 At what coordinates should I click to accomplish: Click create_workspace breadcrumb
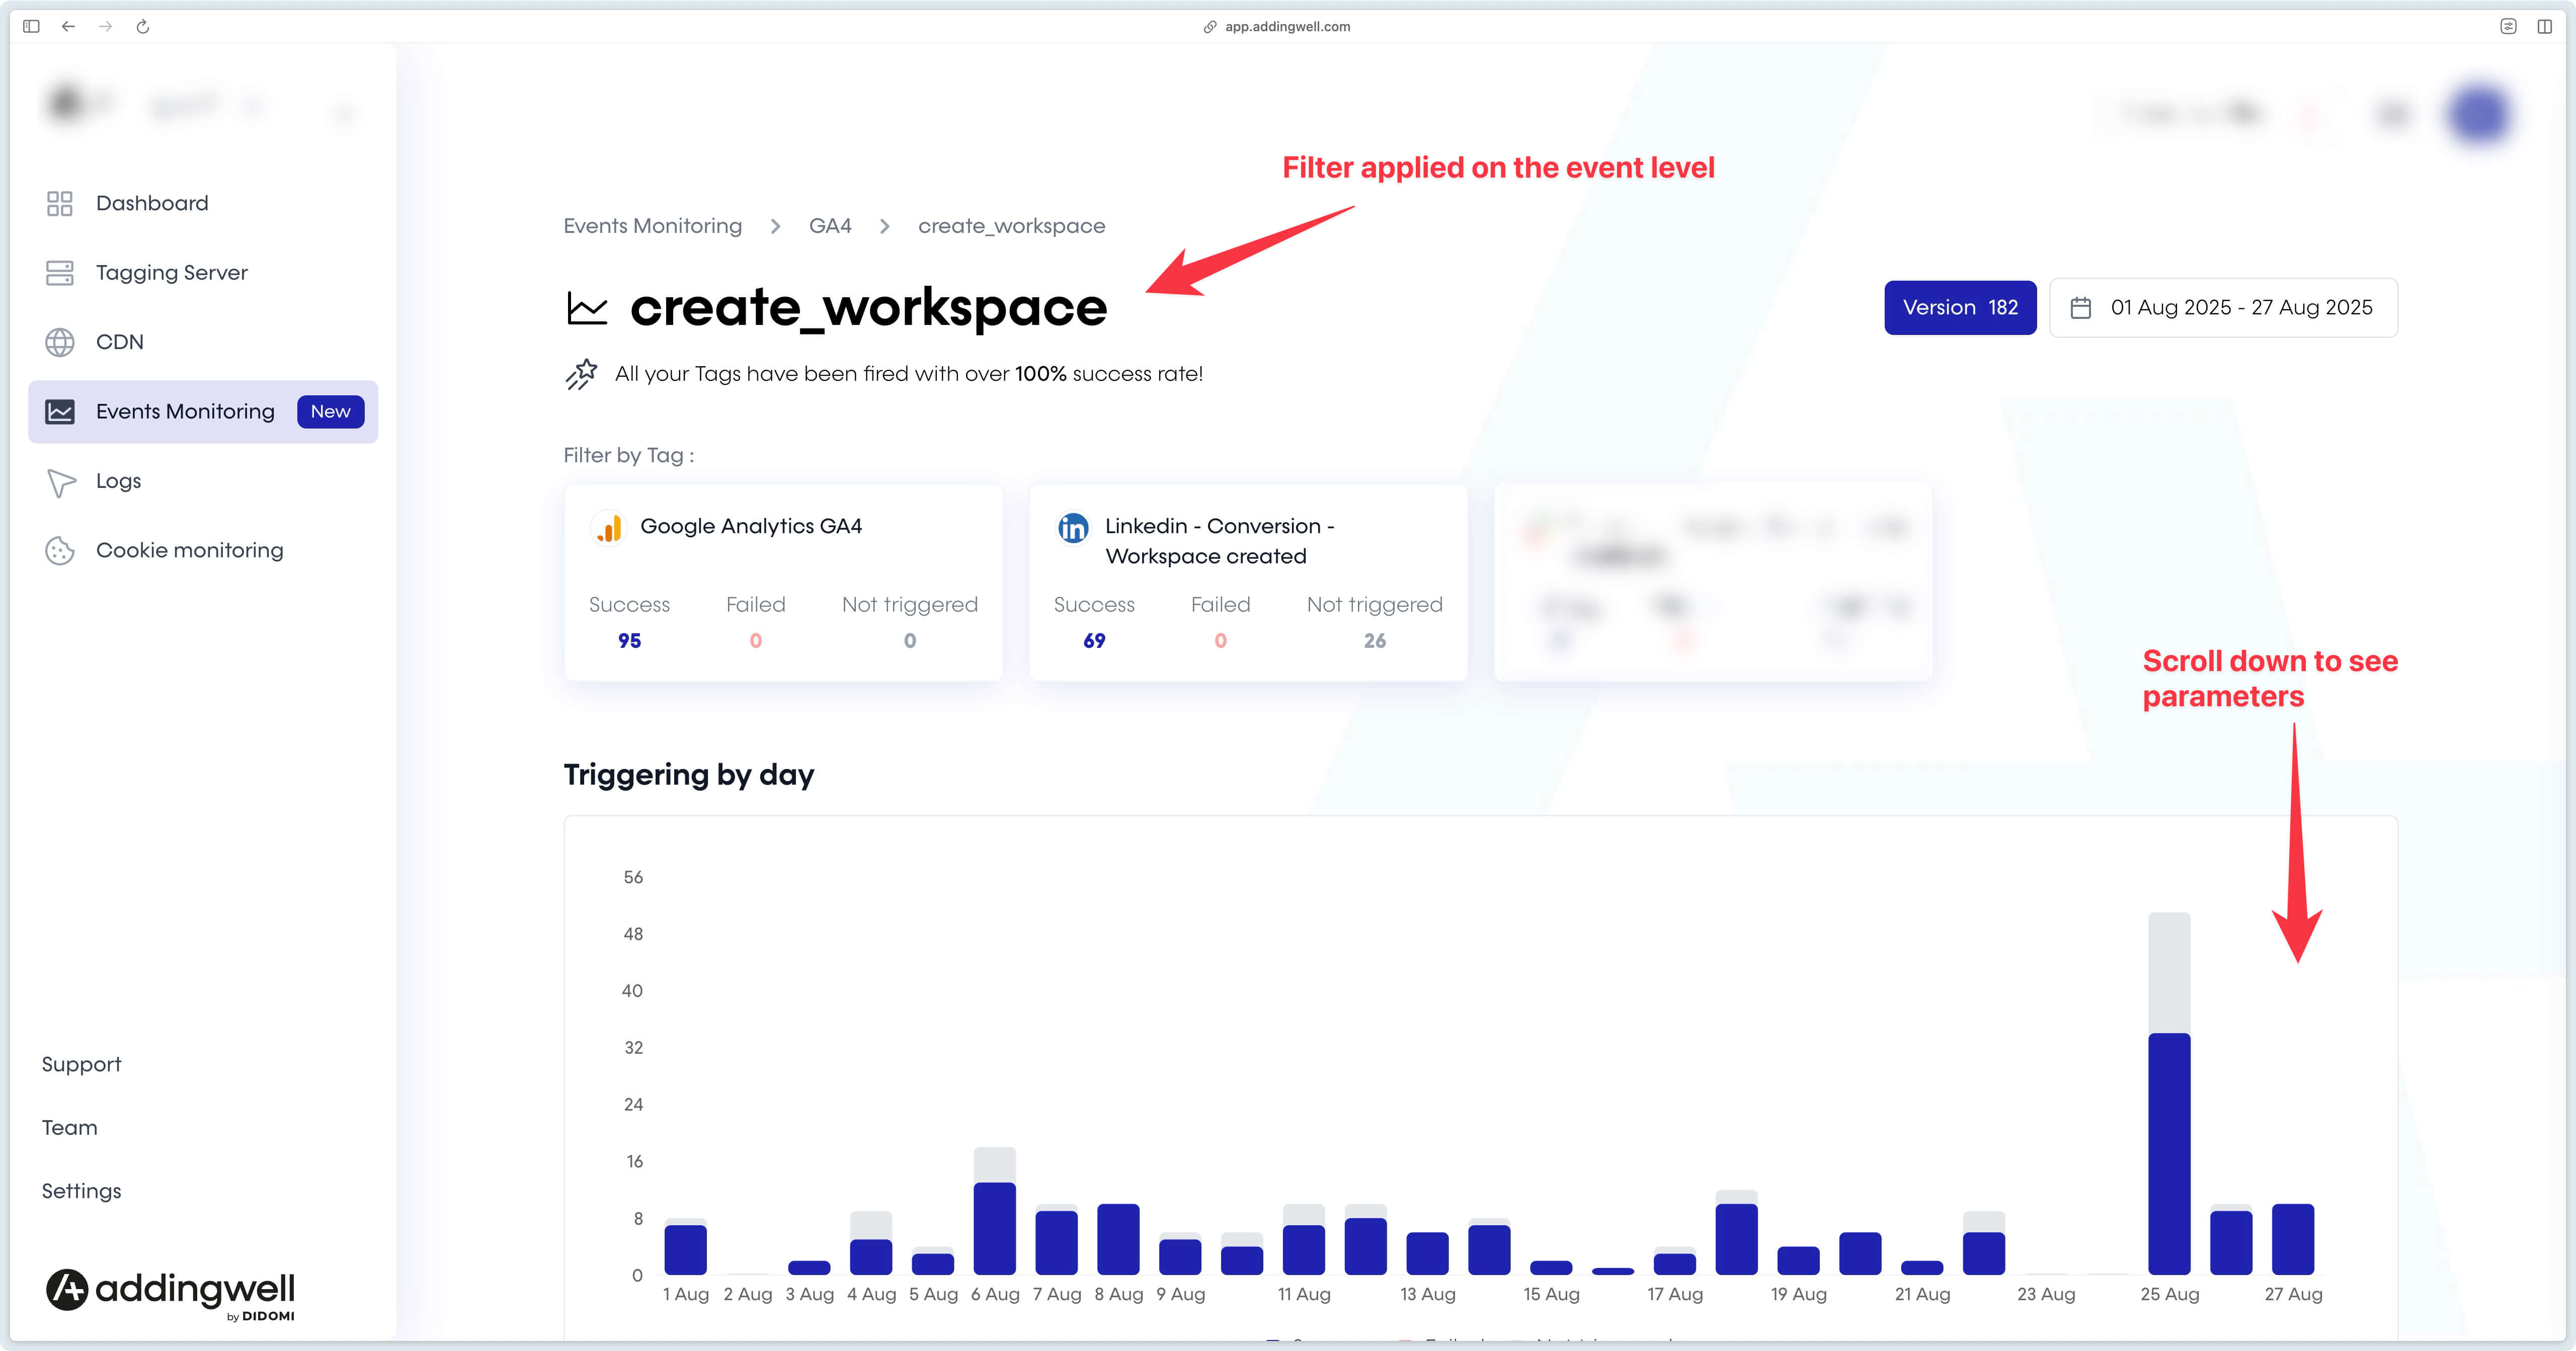[1011, 227]
